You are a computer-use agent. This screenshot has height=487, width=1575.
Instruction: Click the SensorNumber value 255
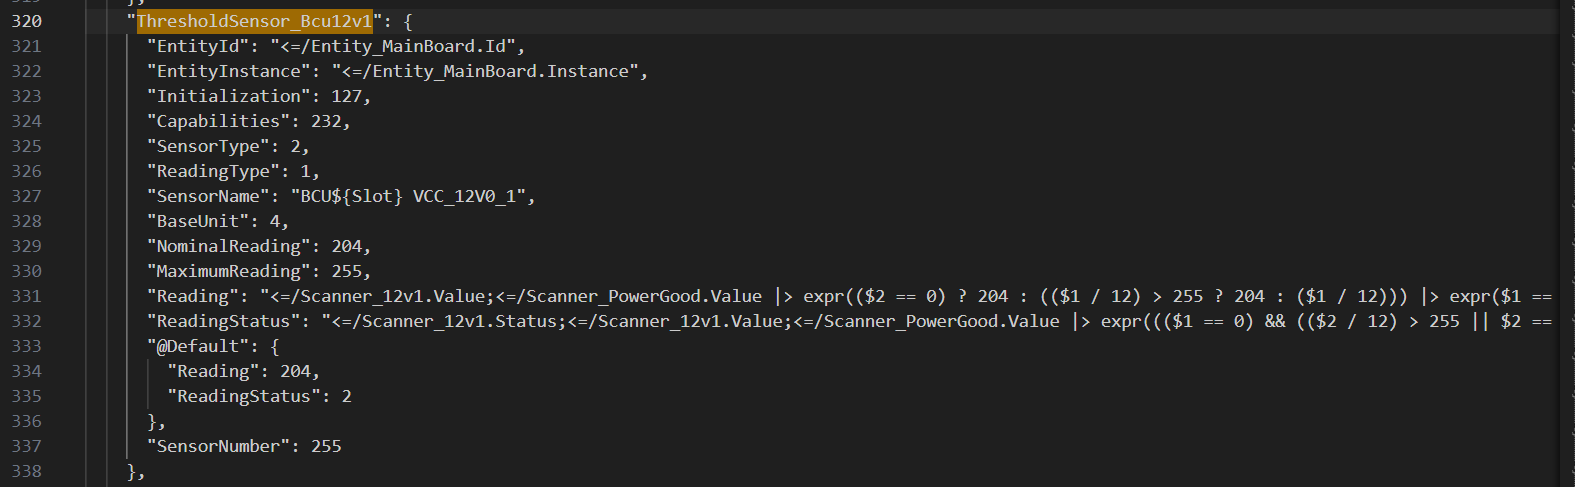pyautogui.click(x=326, y=446)
